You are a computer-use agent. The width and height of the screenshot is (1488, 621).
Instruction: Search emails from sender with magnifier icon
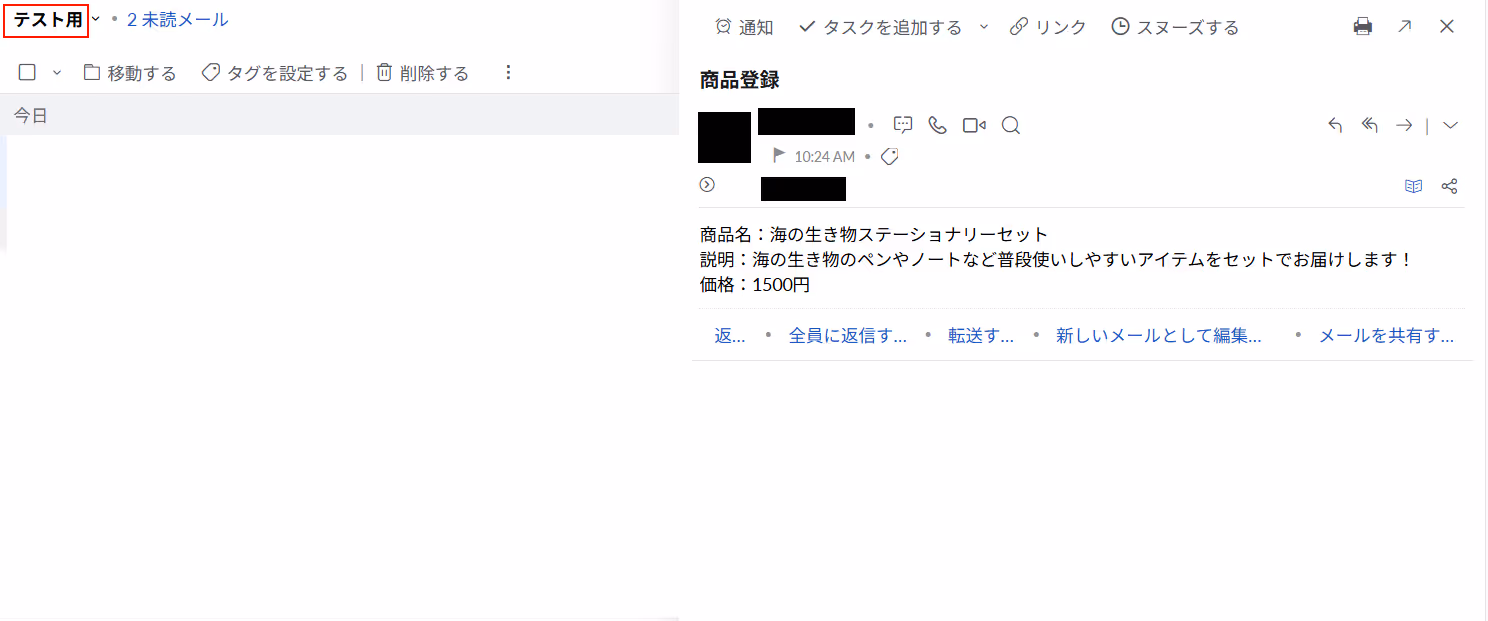click(1010, 125)
